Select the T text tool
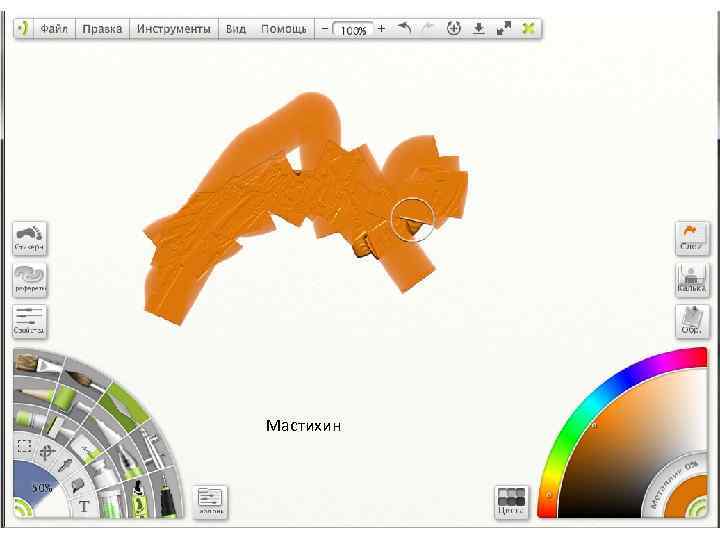Screen dimensions: 720x540 [x=84, y=507]
